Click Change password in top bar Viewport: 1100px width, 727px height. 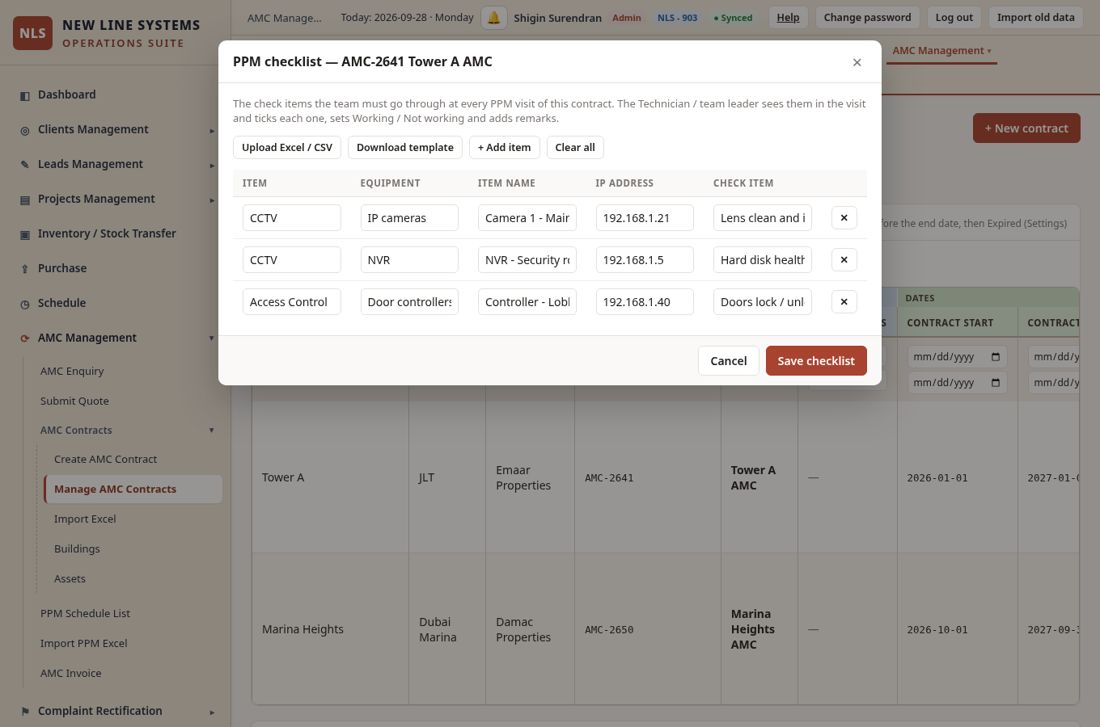click(x=867, y=18)
